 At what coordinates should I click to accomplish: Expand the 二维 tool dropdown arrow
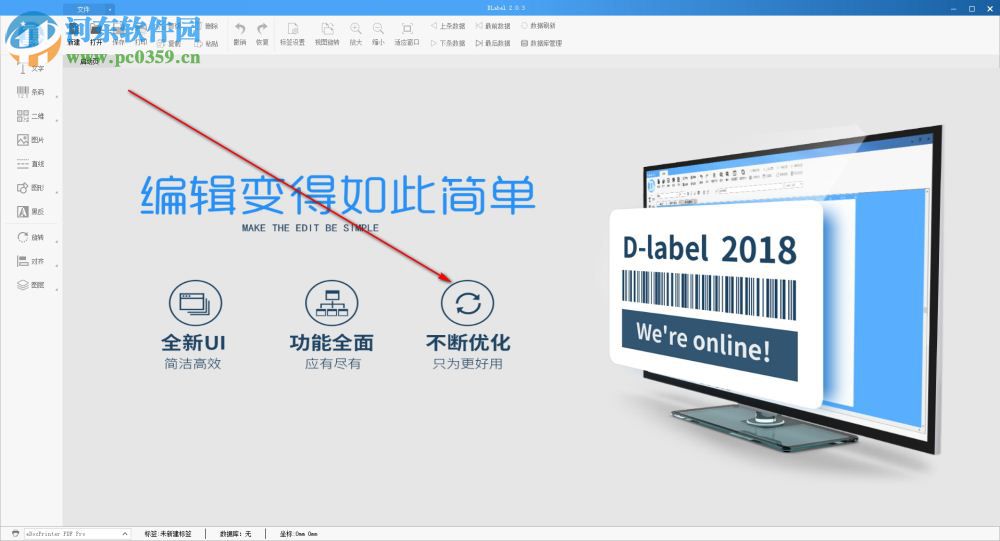[x=57, y=121]
